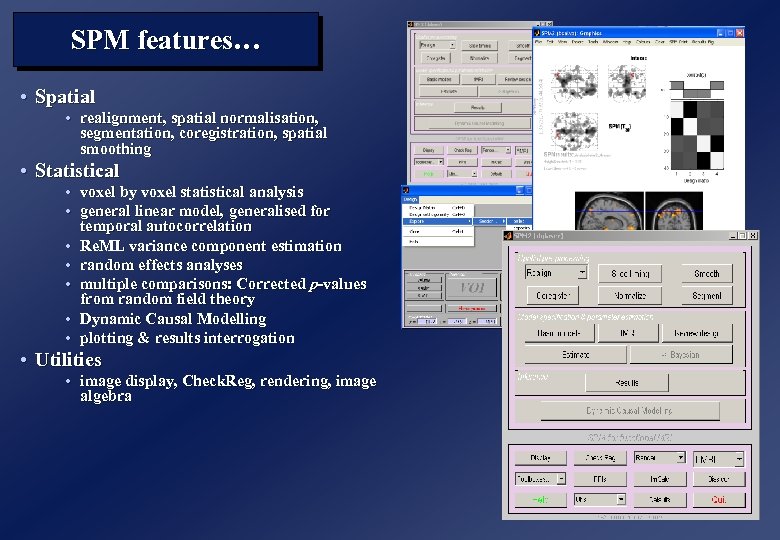Open the Realign dropdown in front SPM2 window
780x540 pixels.
(556, 272)
